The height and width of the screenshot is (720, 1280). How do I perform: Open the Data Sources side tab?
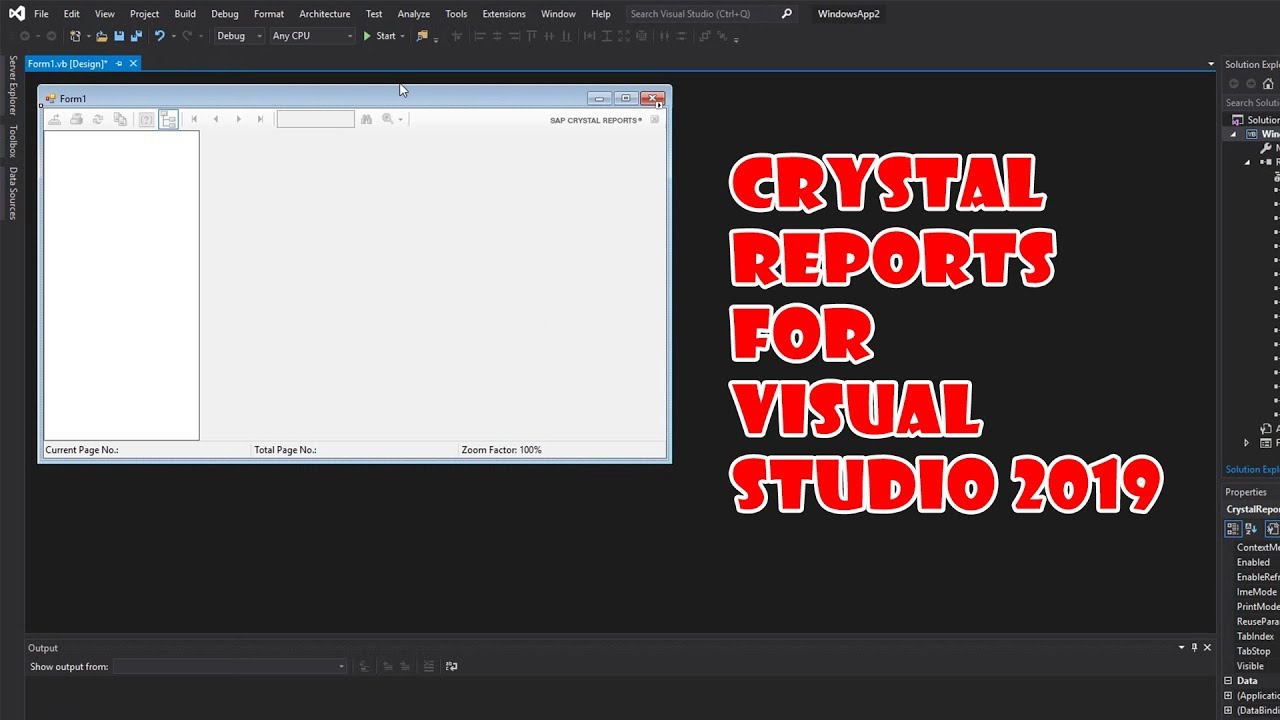(13, 193)
